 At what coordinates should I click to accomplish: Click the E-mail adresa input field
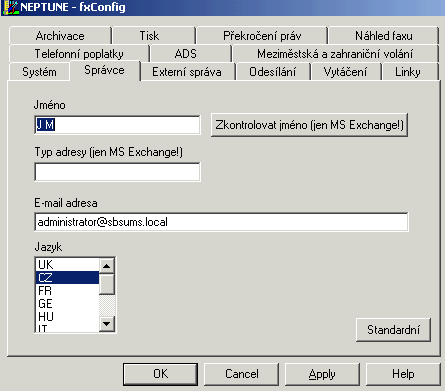(221, 222)
